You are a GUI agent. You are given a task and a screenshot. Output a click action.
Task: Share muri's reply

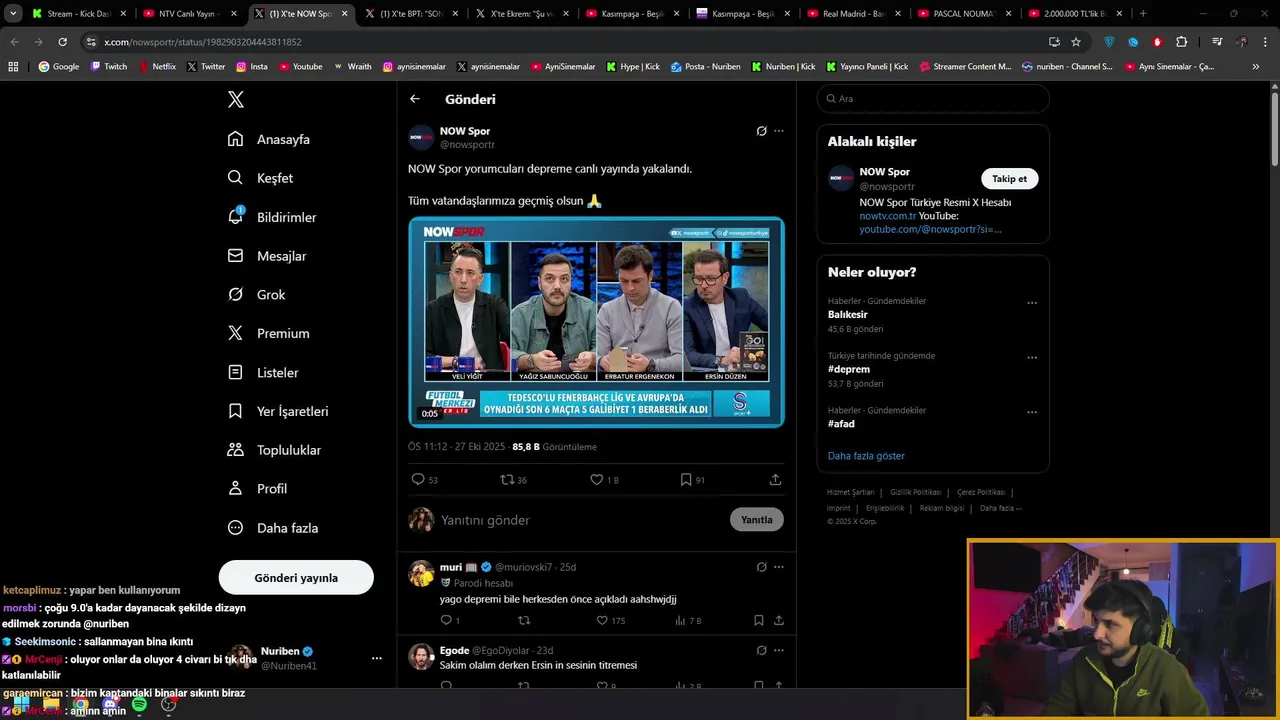tap(778, 621)
